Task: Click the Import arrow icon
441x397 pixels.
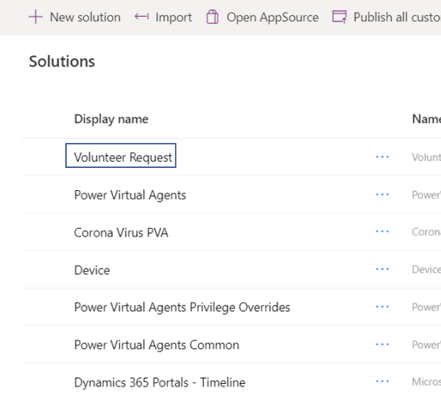Action: coord(142,17)
